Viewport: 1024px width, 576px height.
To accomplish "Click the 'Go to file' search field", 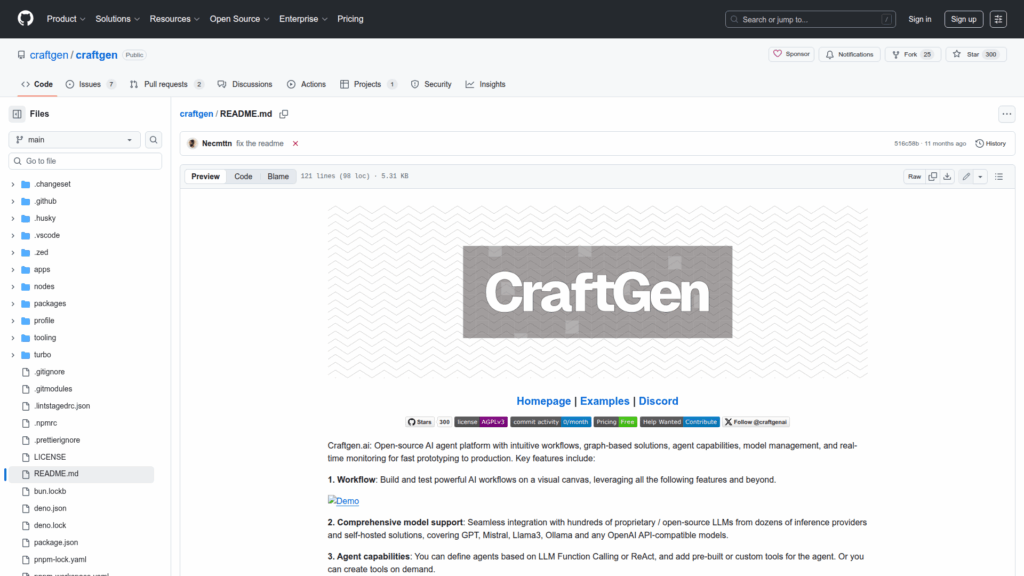I will tap(85, 161).
